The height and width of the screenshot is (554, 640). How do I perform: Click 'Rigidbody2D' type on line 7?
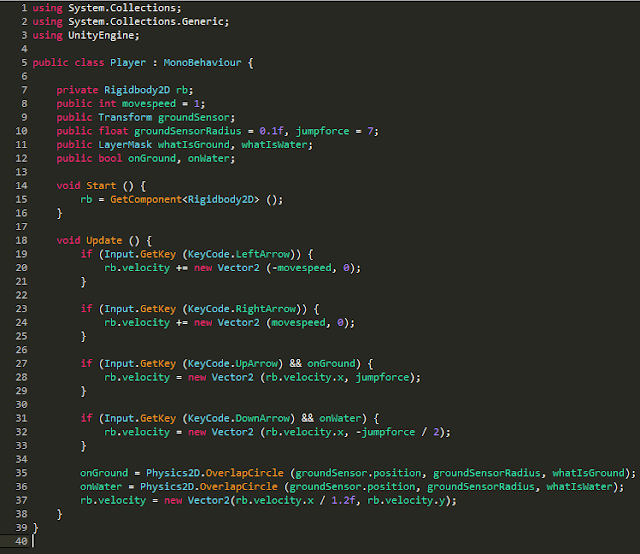[x=137, y=90]
